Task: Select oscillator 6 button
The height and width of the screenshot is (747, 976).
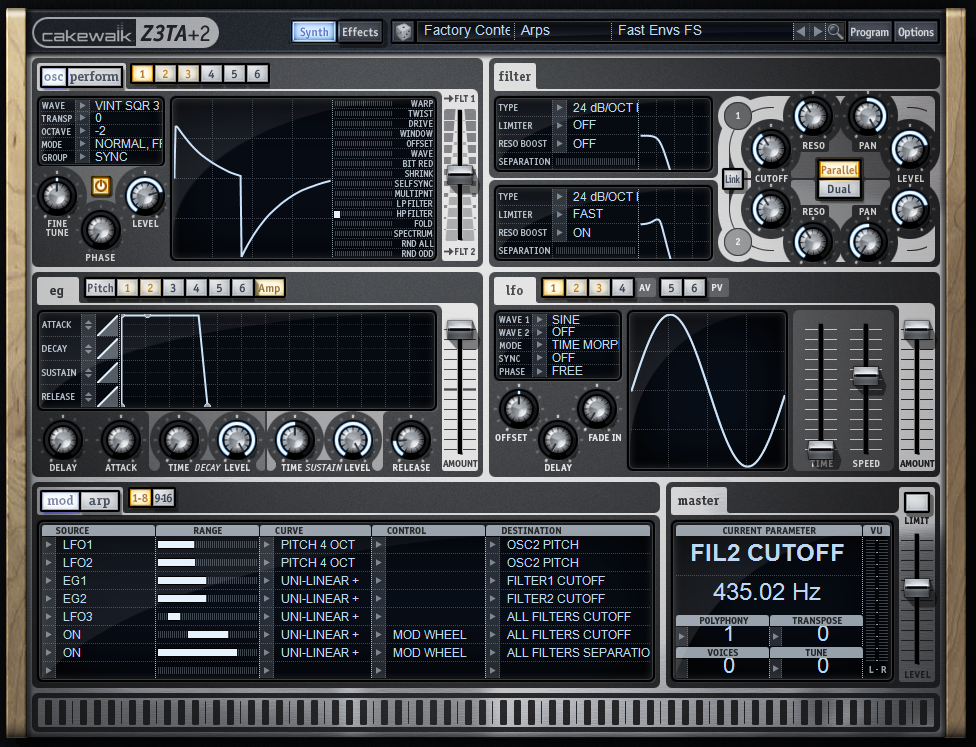Action: point(257,74)
